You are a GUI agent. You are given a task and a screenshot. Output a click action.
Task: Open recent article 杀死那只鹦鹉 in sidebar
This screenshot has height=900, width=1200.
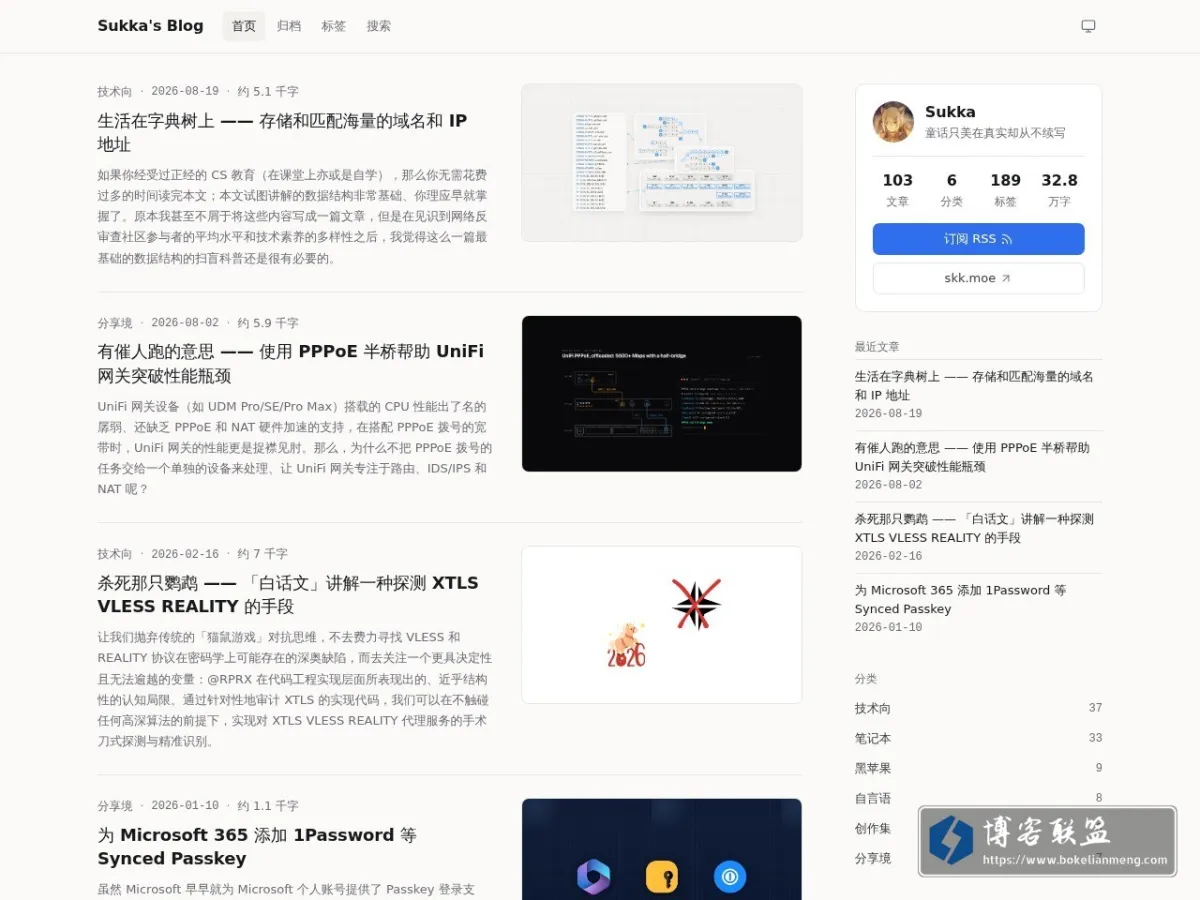coord(974,528)
